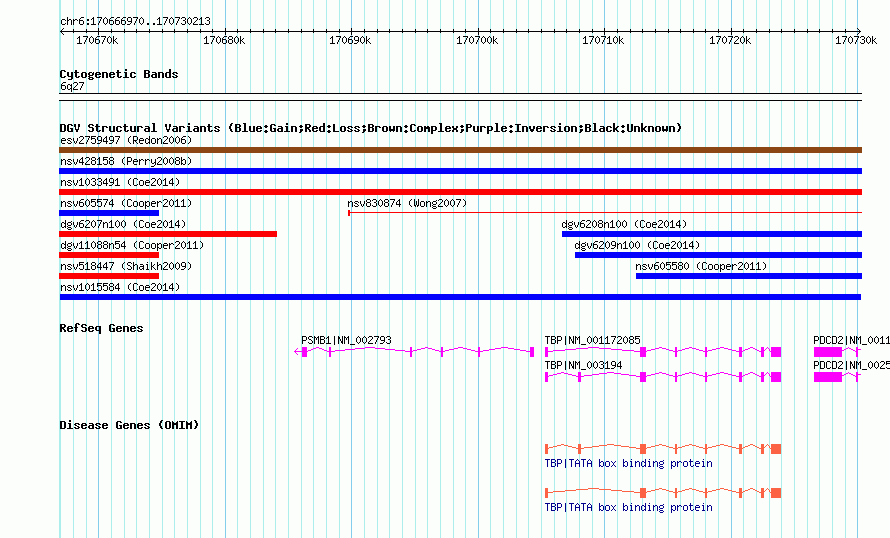This screenshot has width=890, height=538.
Task: Click the red nsv1033491 loss bar
Action: click(460, 192)
